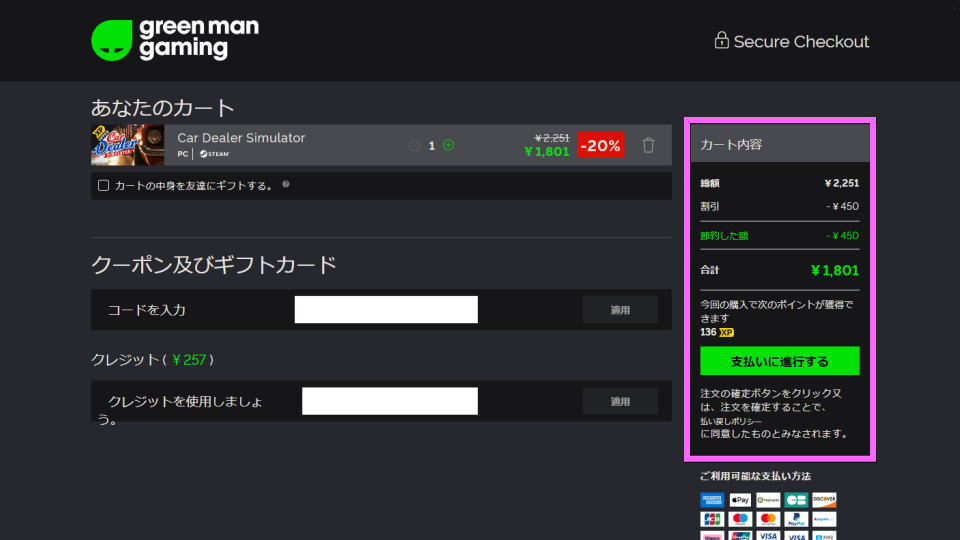Click the gift info help icon

click(286, 184)
